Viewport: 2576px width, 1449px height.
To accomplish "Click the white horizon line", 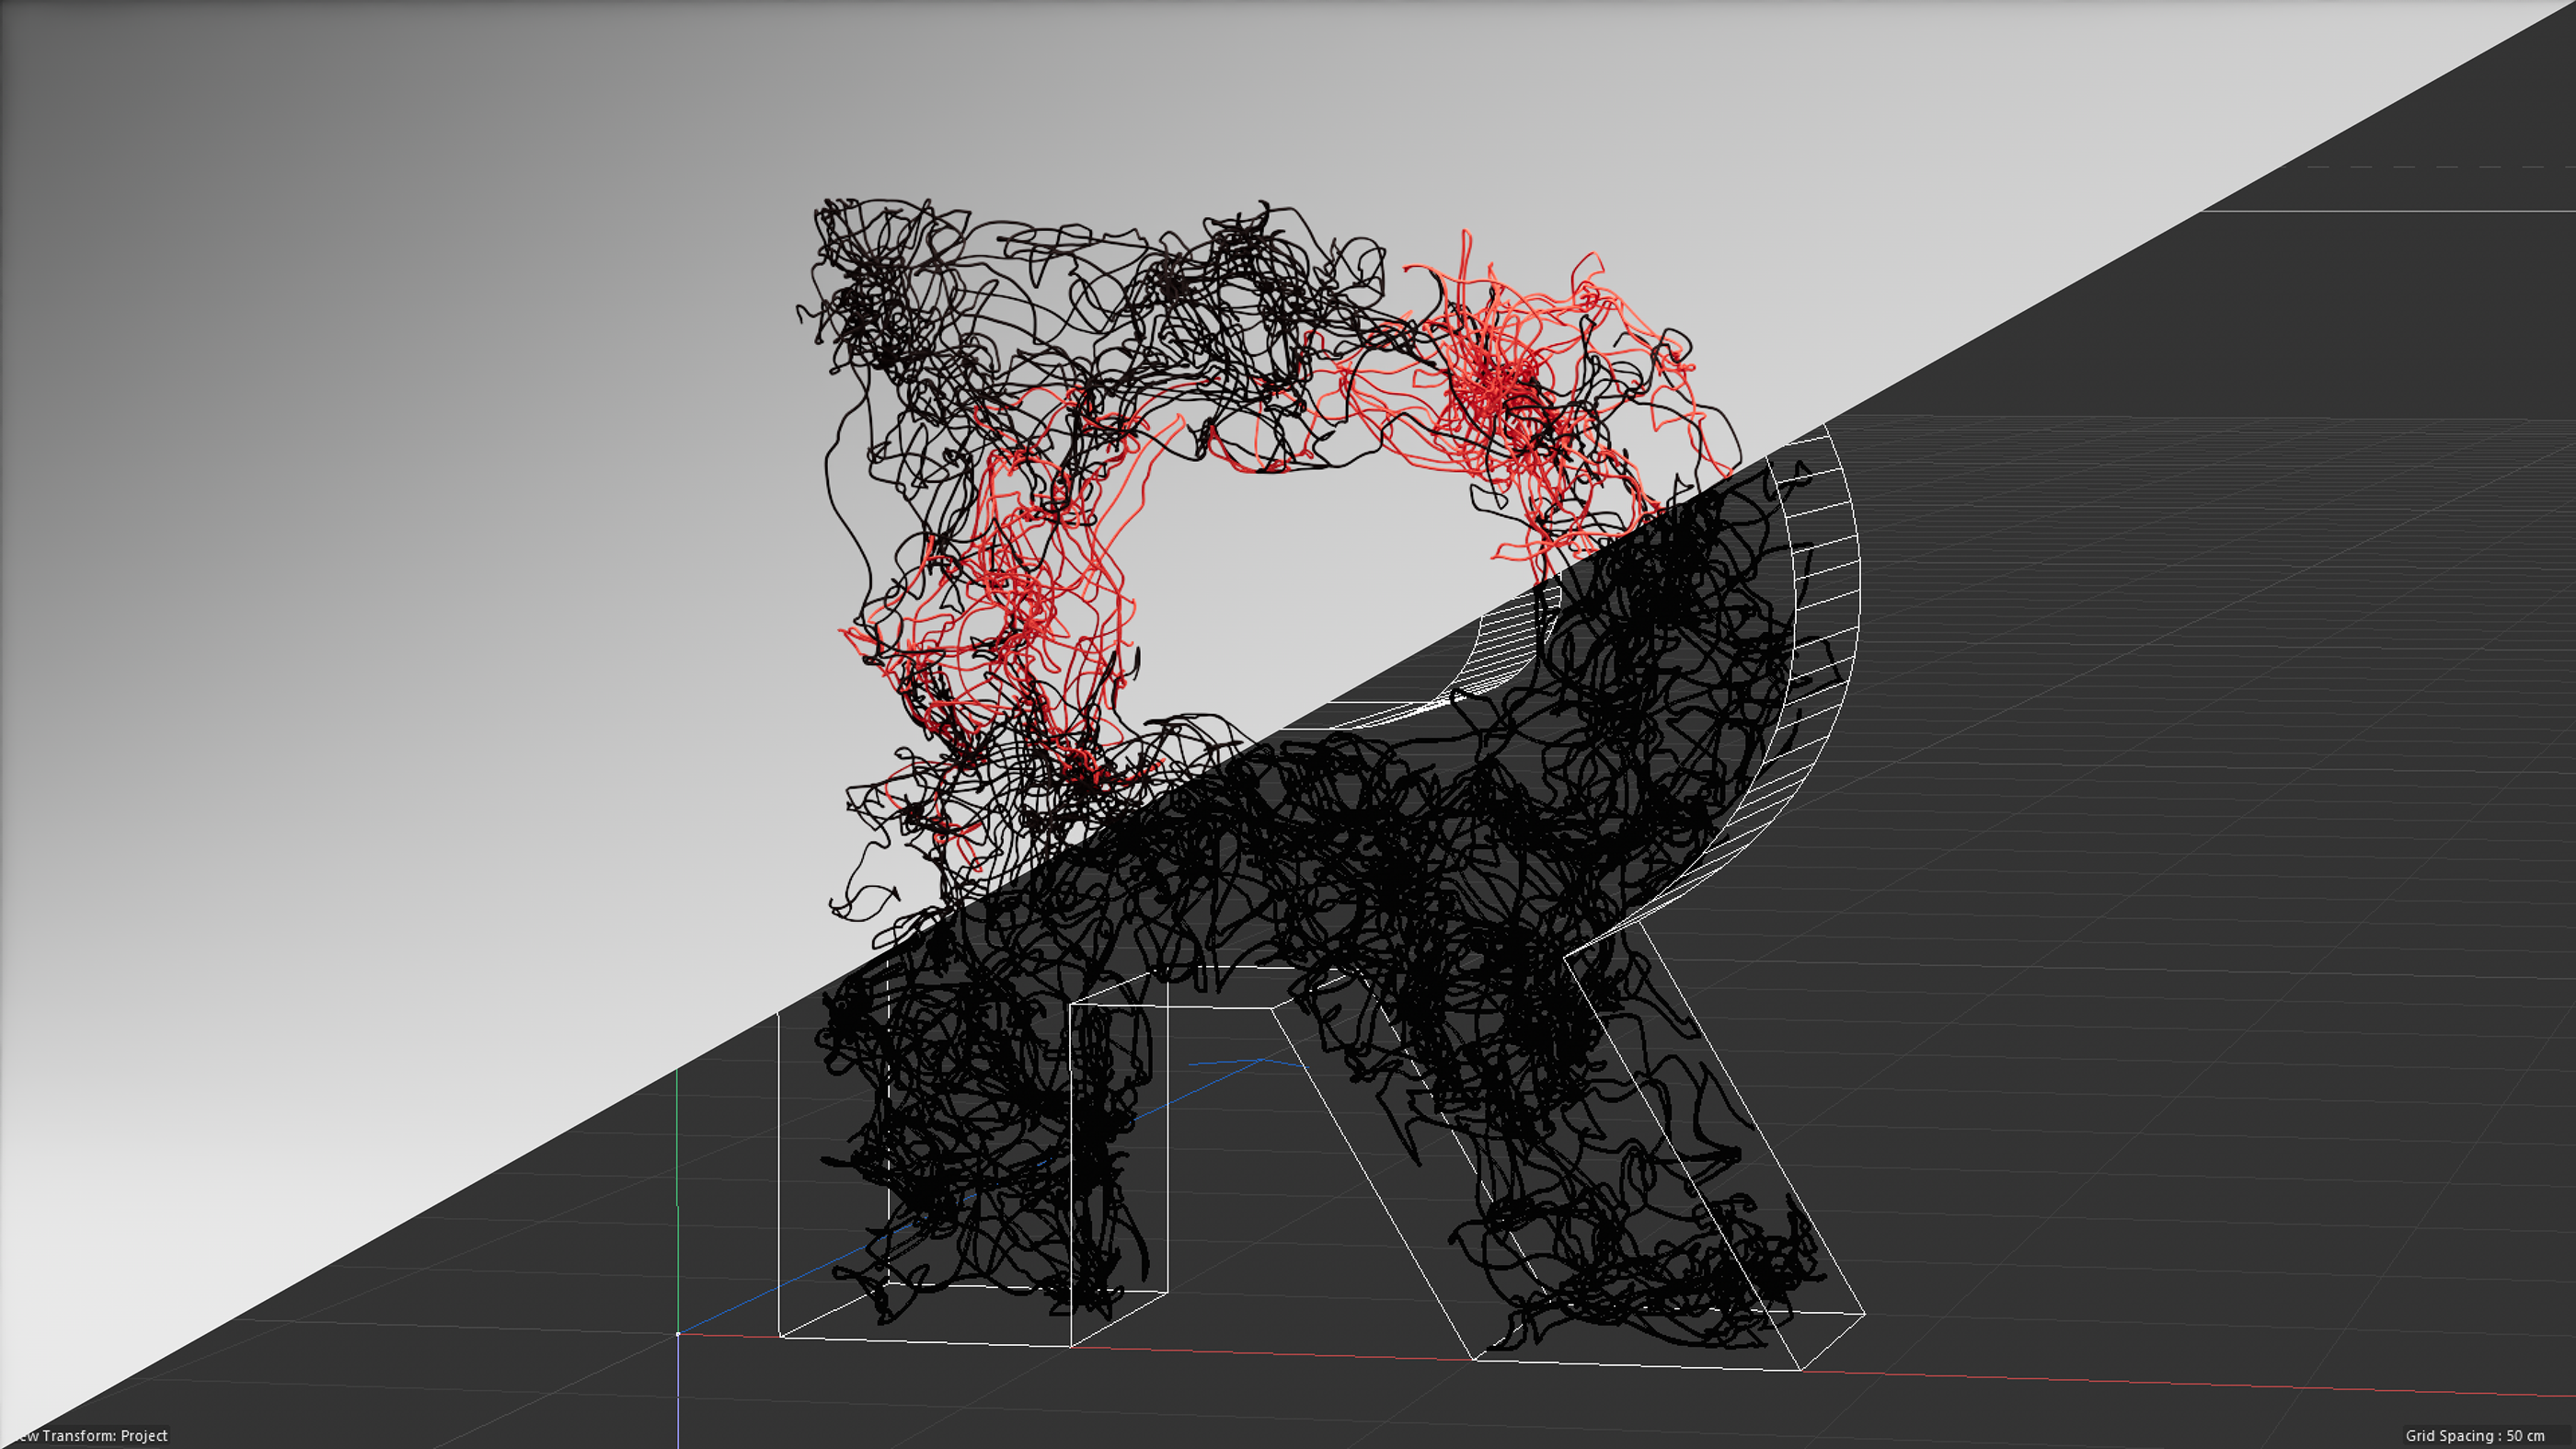I will click(2400, 211).
